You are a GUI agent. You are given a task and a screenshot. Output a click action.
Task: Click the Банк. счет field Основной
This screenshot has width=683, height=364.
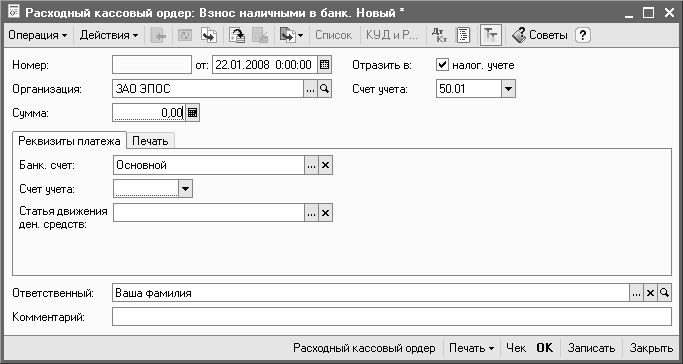(209, 165)
